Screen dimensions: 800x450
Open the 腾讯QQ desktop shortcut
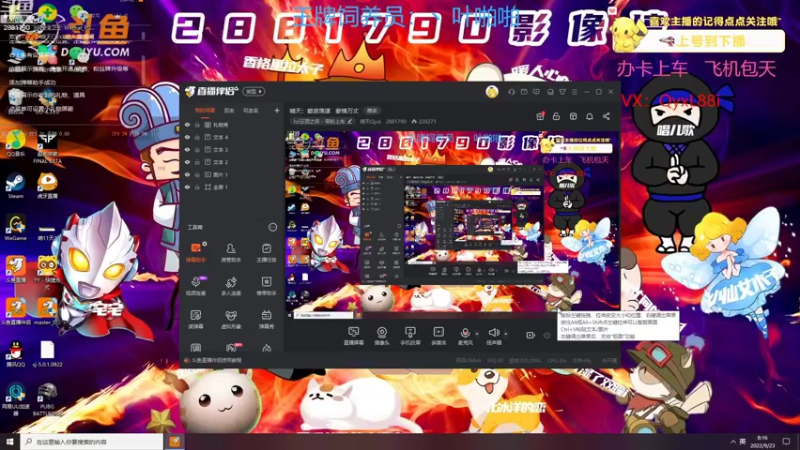coord(15,353)
